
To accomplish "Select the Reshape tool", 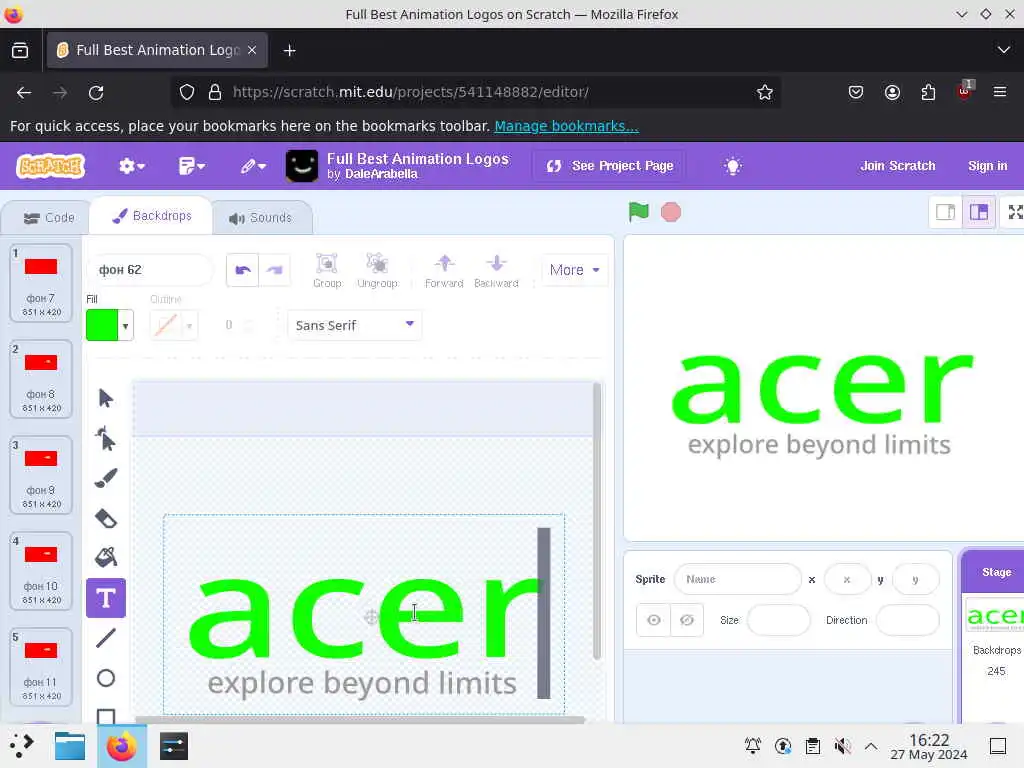I will [106, 438].
